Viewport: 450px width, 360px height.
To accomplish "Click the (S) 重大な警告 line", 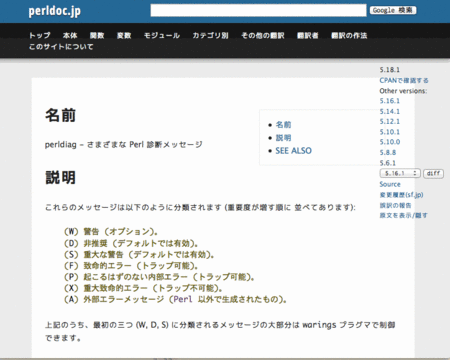I will click(139, 254).
